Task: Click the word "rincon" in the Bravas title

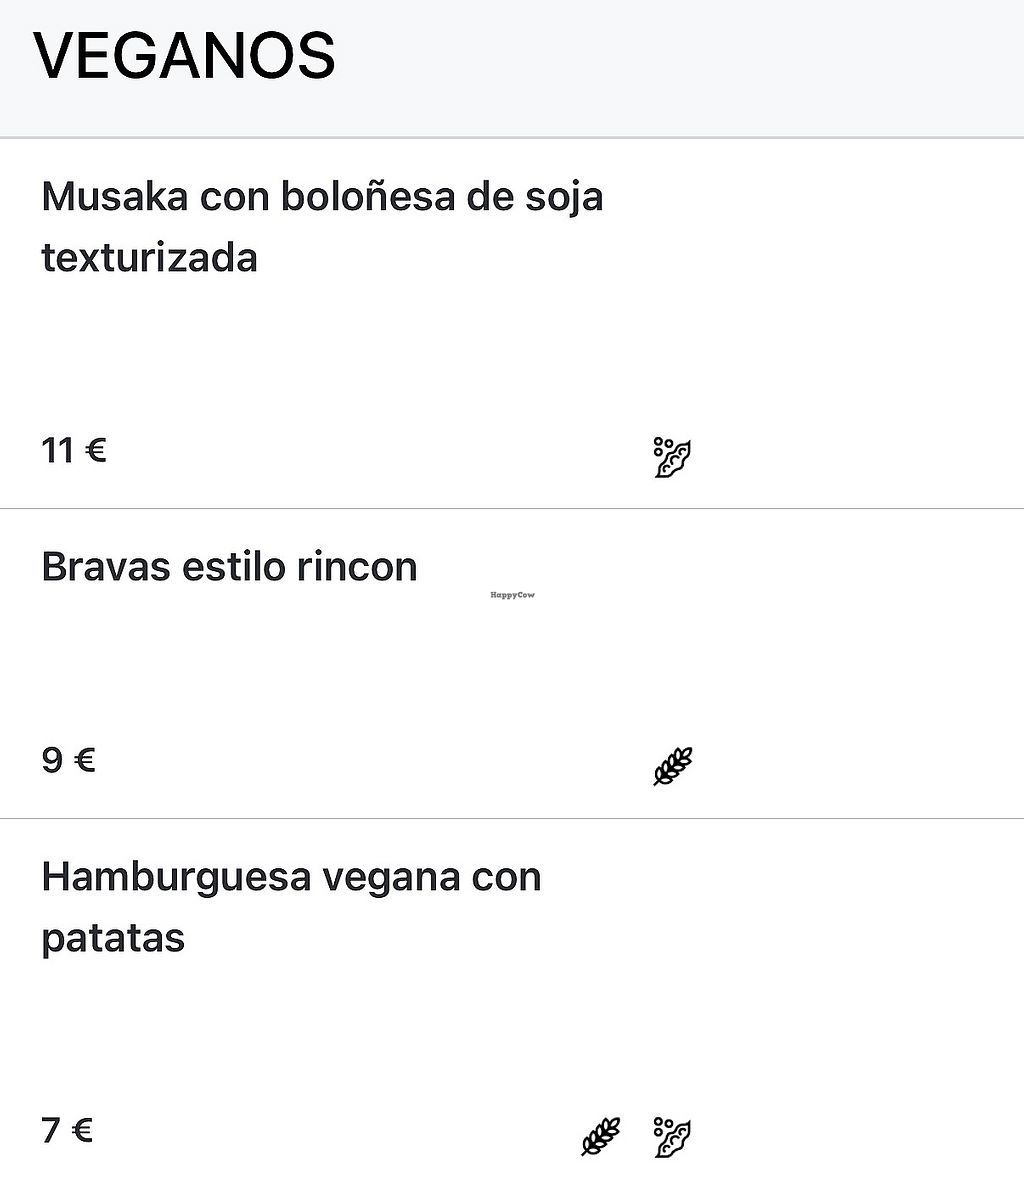Action: click(356, 567)
